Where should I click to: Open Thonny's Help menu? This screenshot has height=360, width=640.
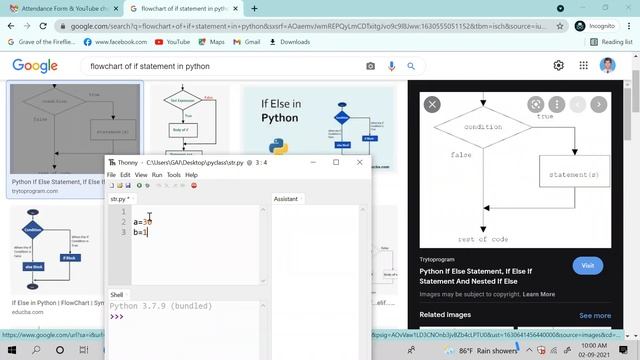[x=191, y=175]
